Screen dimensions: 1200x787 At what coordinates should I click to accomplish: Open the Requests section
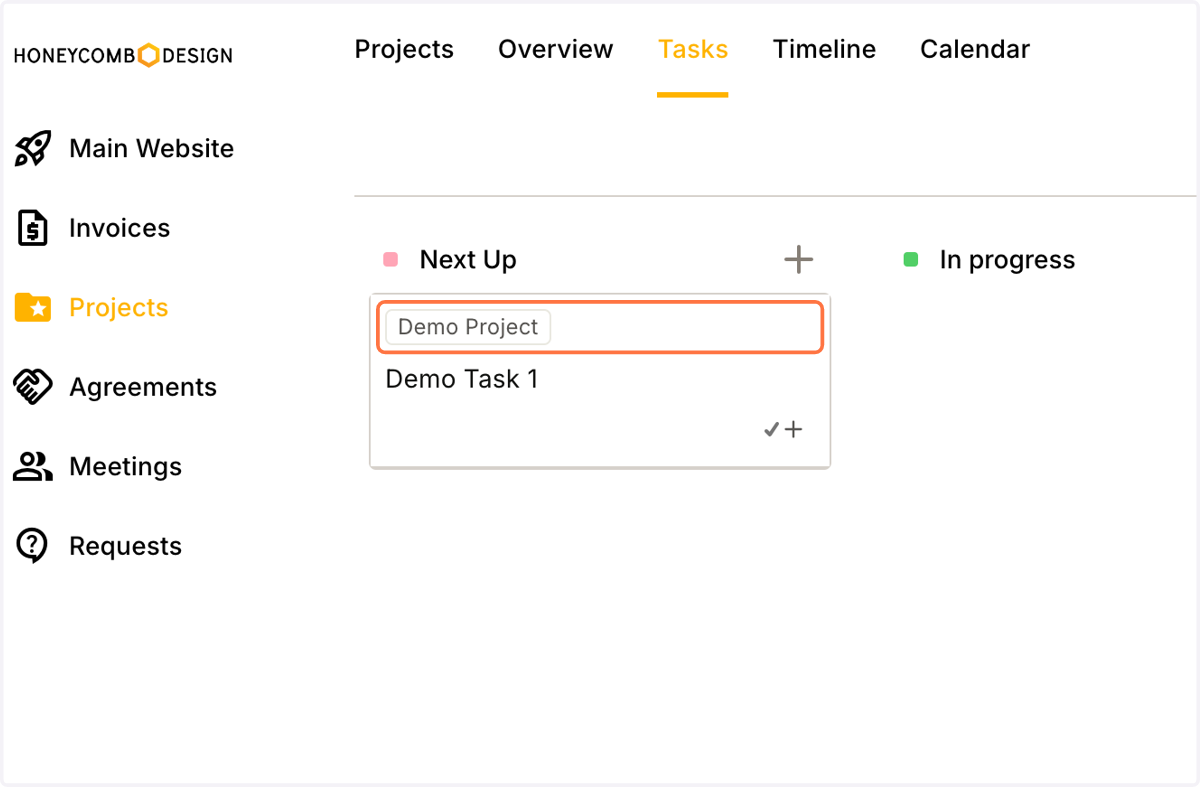coord(125,546)
